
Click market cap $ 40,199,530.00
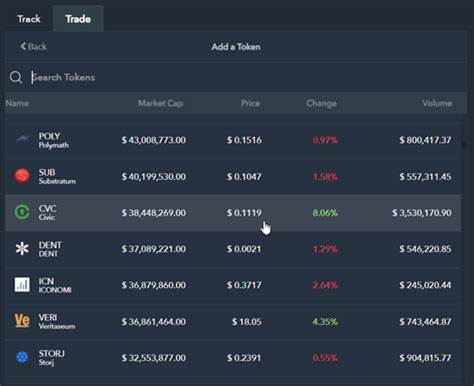coord(154,176)
